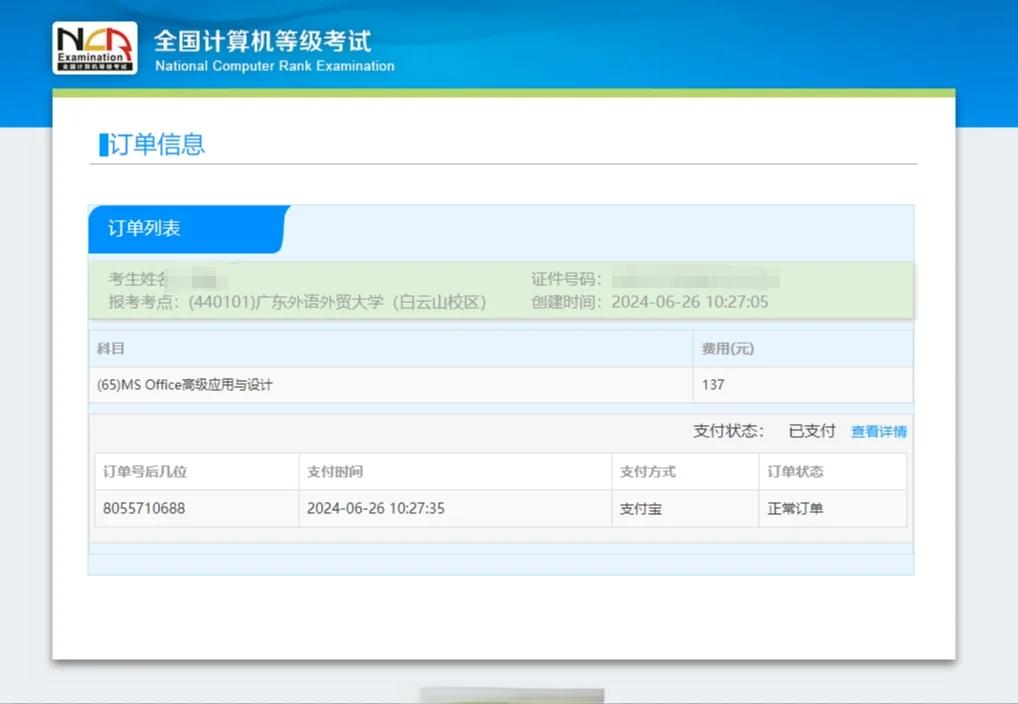Image resolution: width=1018 pixels, height=704 pixels.
Task: Click the 订单号后几位 column header
Action: [x=144, y=472]
